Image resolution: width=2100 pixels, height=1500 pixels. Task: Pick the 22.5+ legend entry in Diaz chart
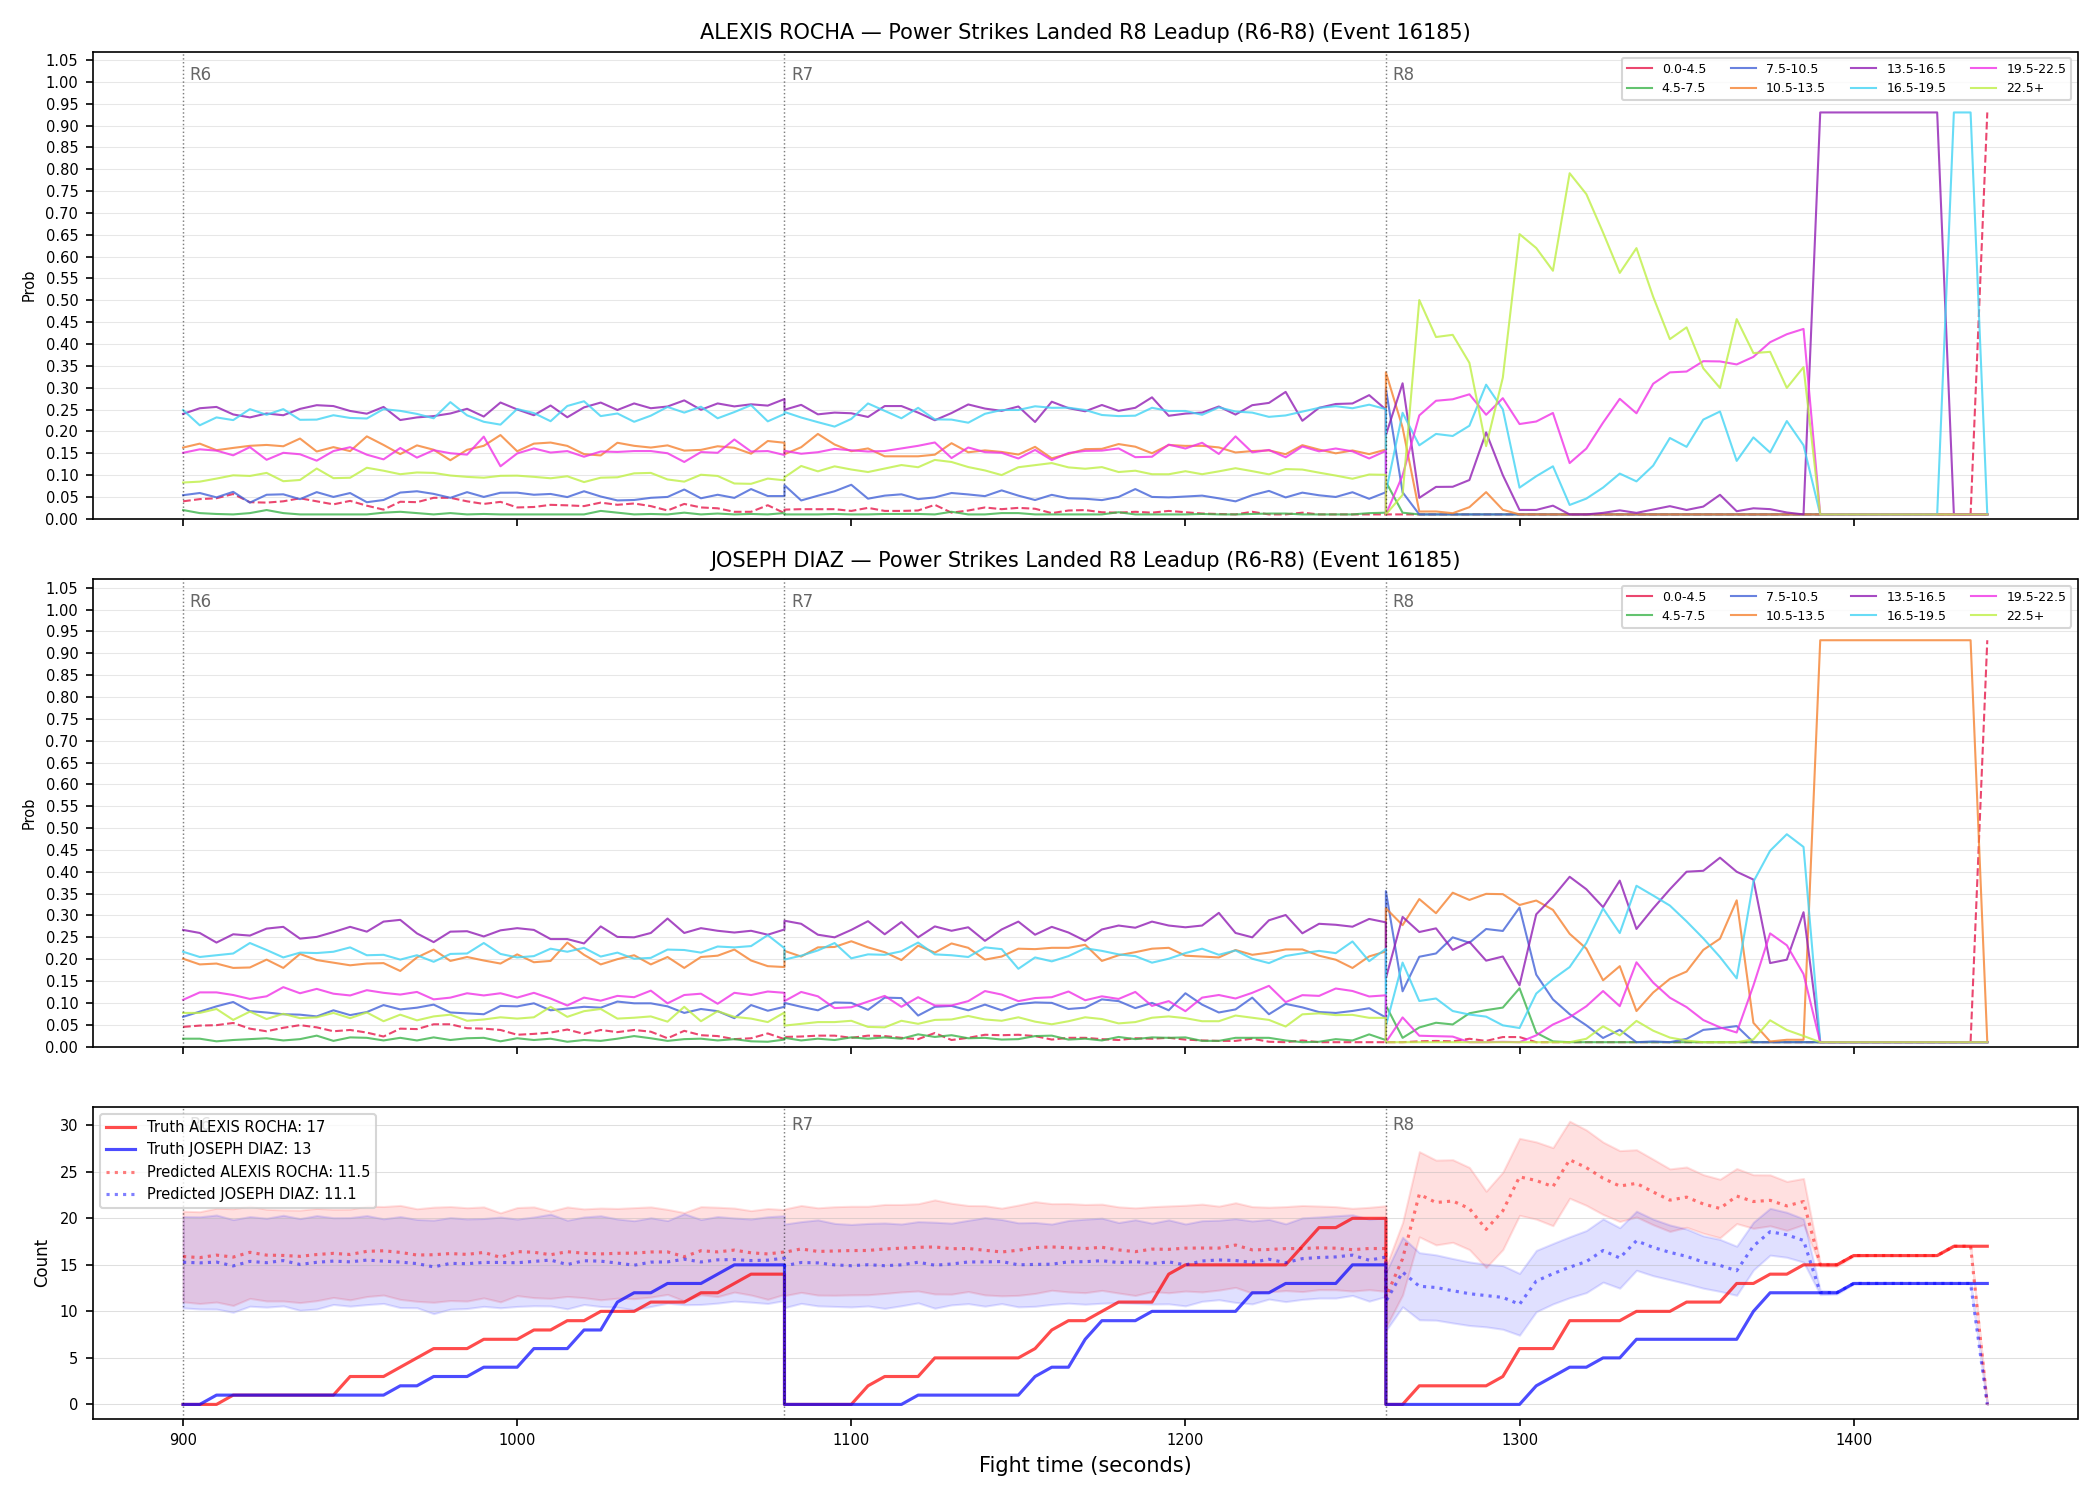pos(2008,616)
